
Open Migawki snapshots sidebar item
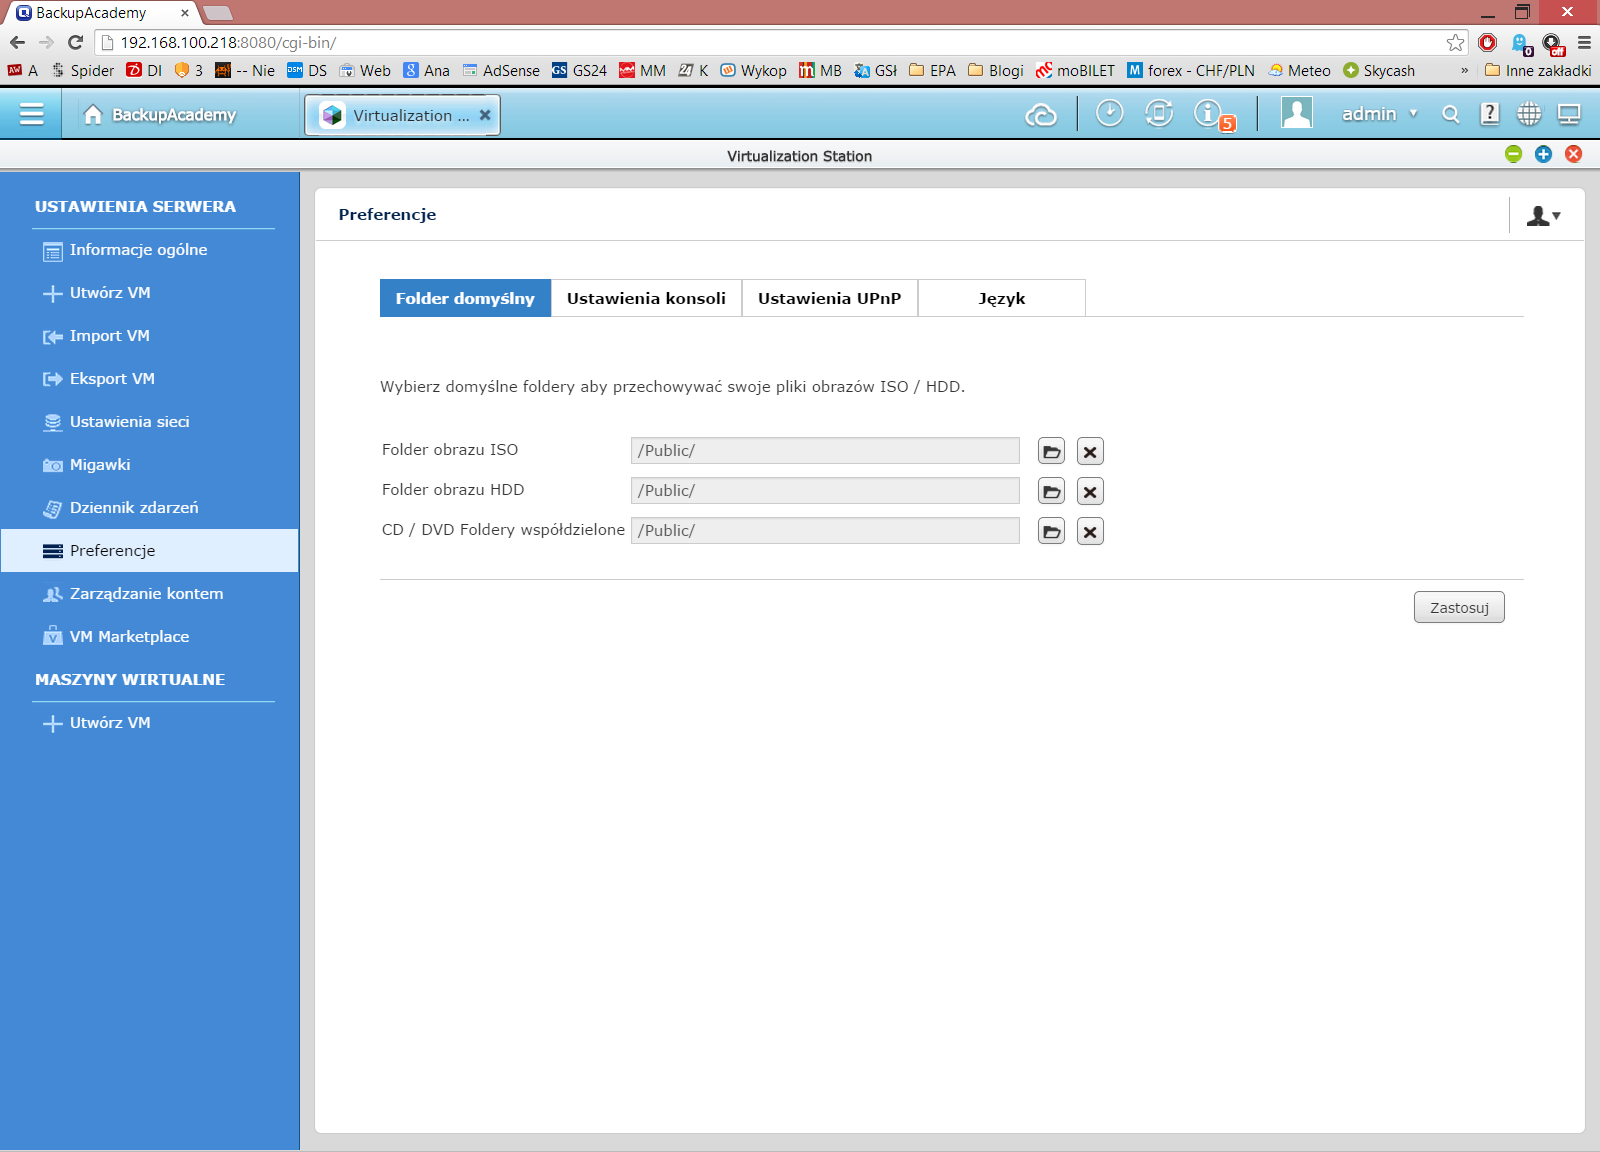[150, 465]
